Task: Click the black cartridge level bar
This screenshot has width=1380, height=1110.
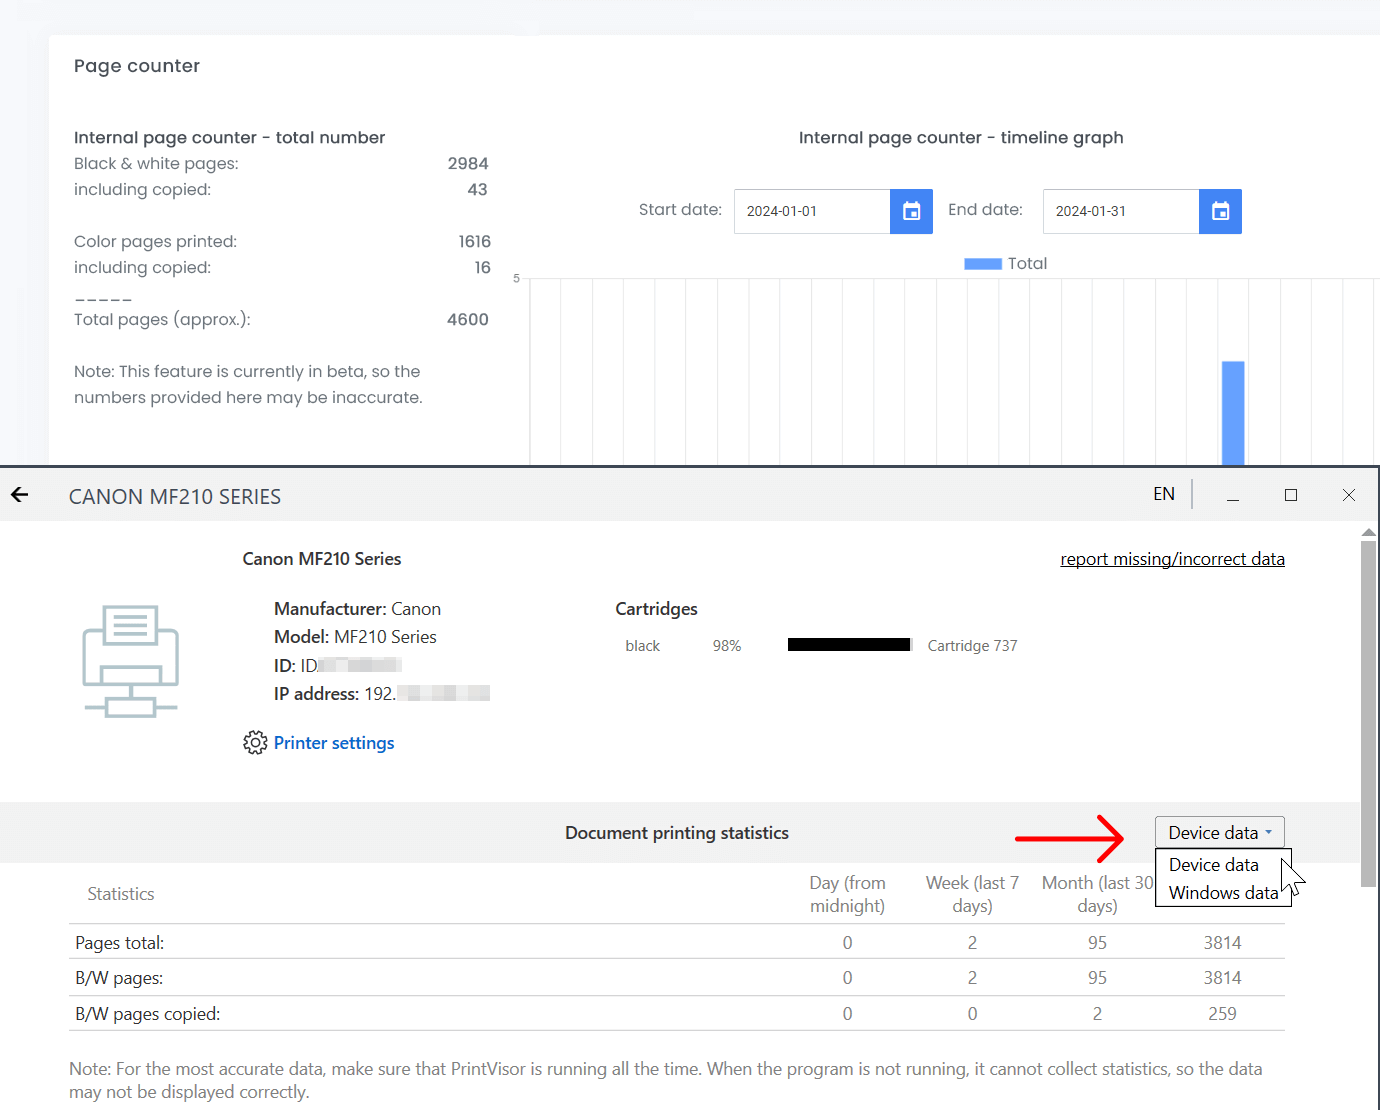Action: [849, 645]
